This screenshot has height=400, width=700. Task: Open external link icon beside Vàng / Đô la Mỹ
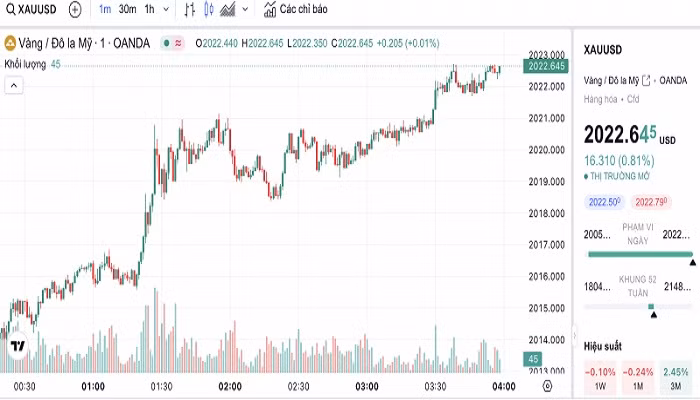646,81
